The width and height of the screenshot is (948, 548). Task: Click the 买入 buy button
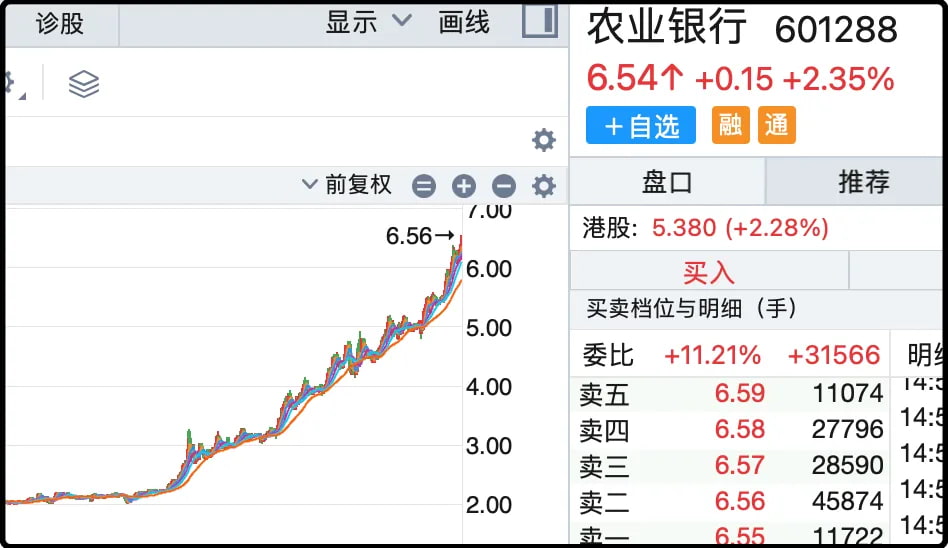click(x=709, y=272)
